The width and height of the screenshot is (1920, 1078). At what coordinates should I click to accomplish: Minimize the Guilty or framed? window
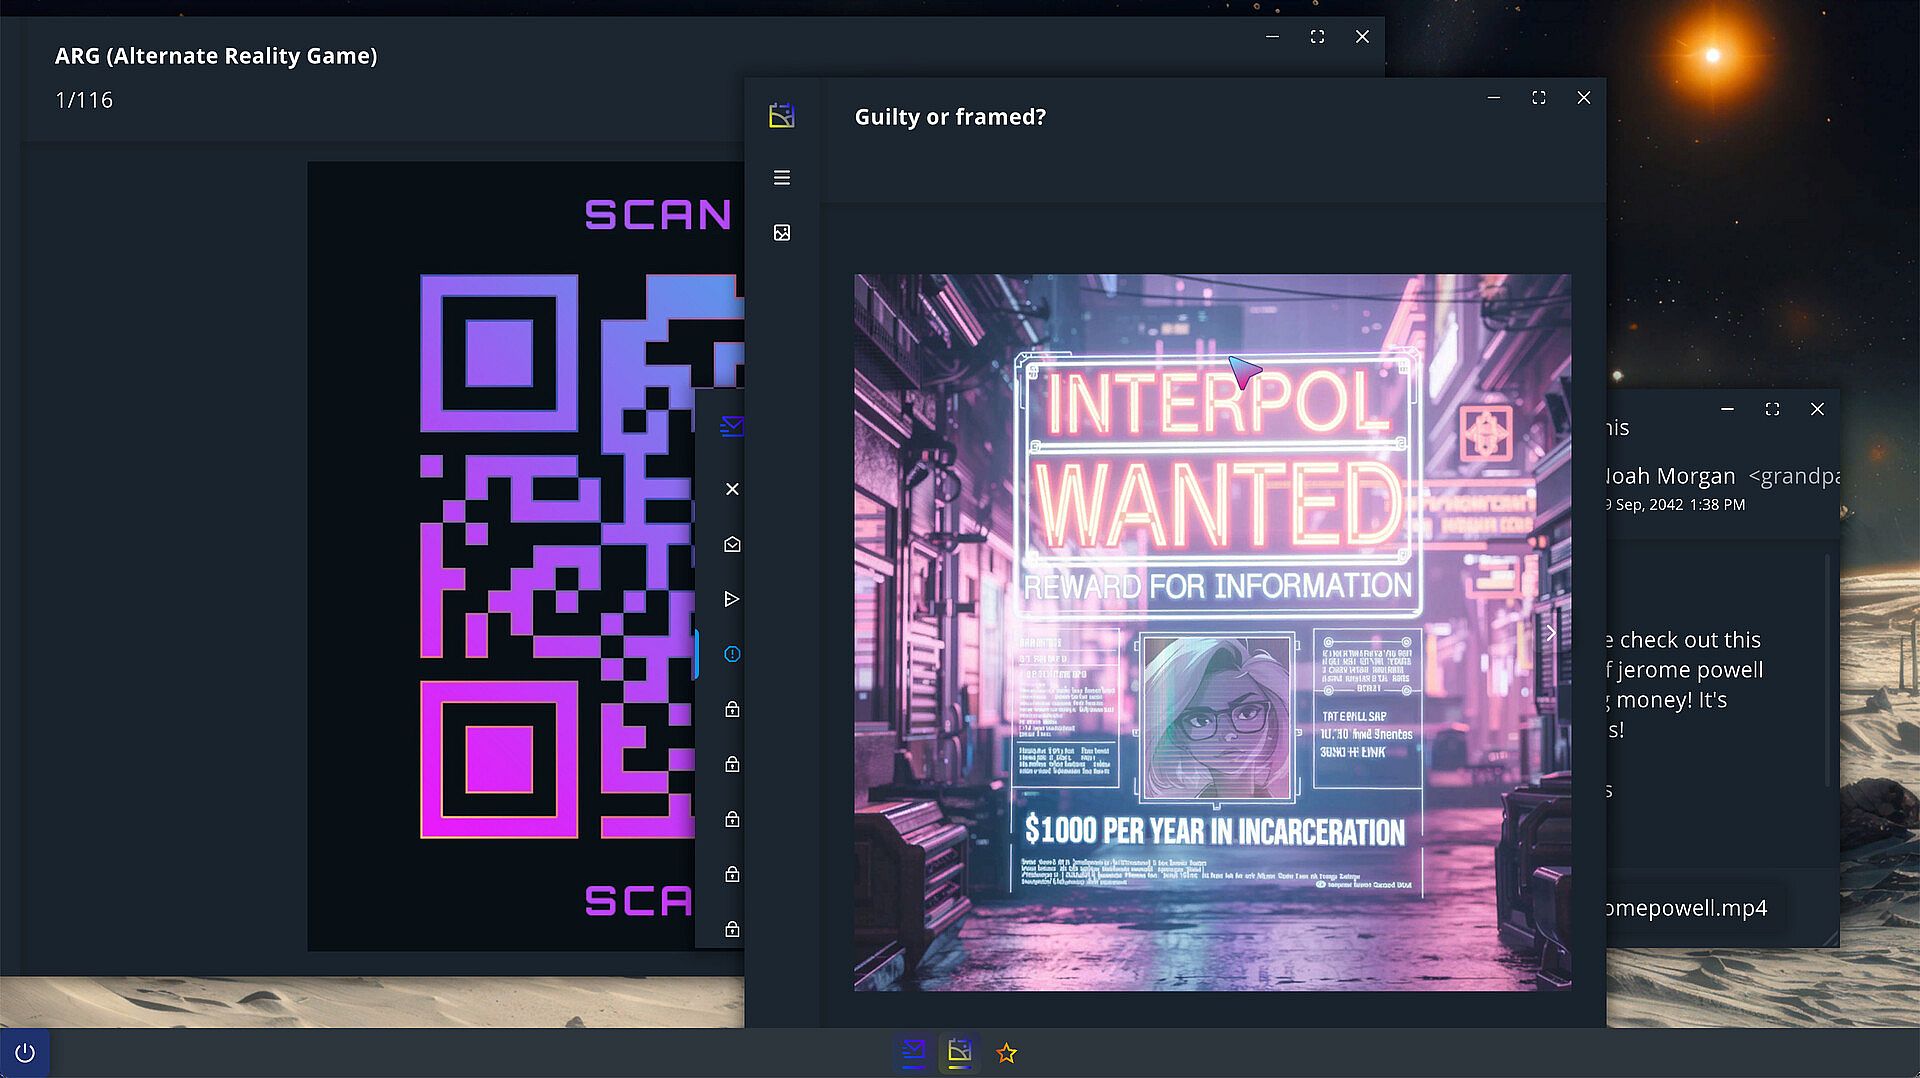(x=1494, y=98)
